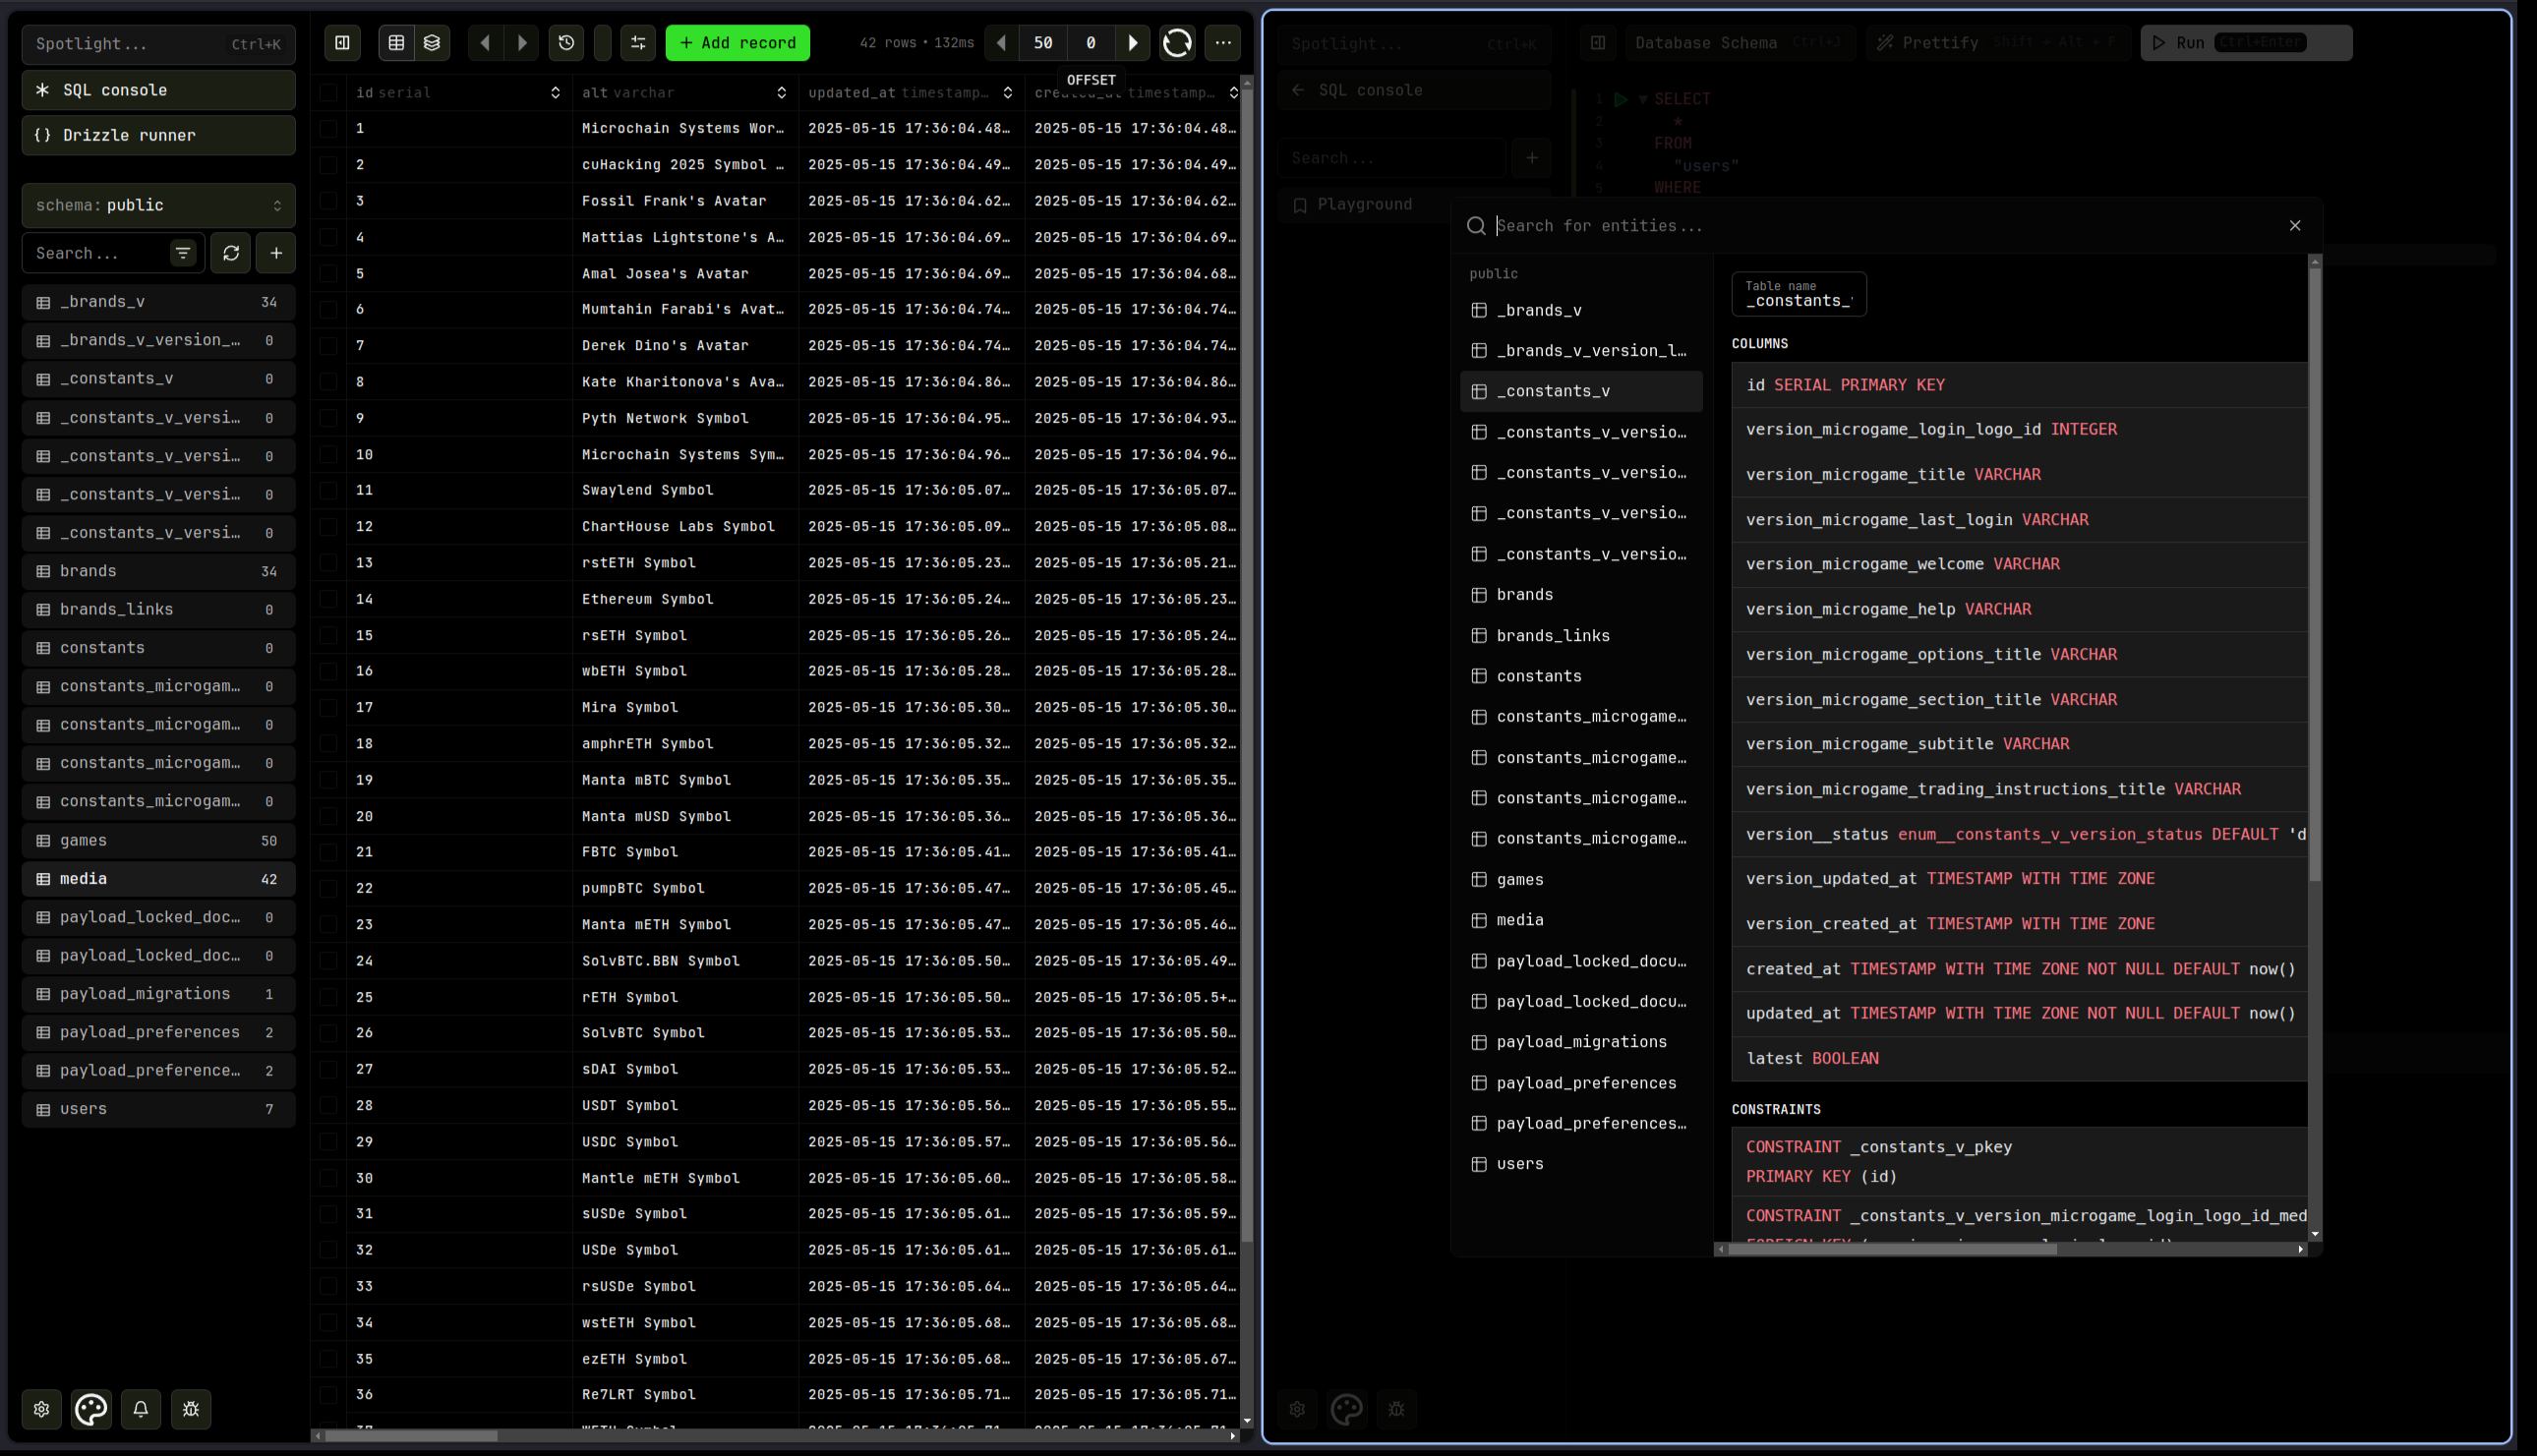Toggle the select-all header checkbox

coord(328,92)
